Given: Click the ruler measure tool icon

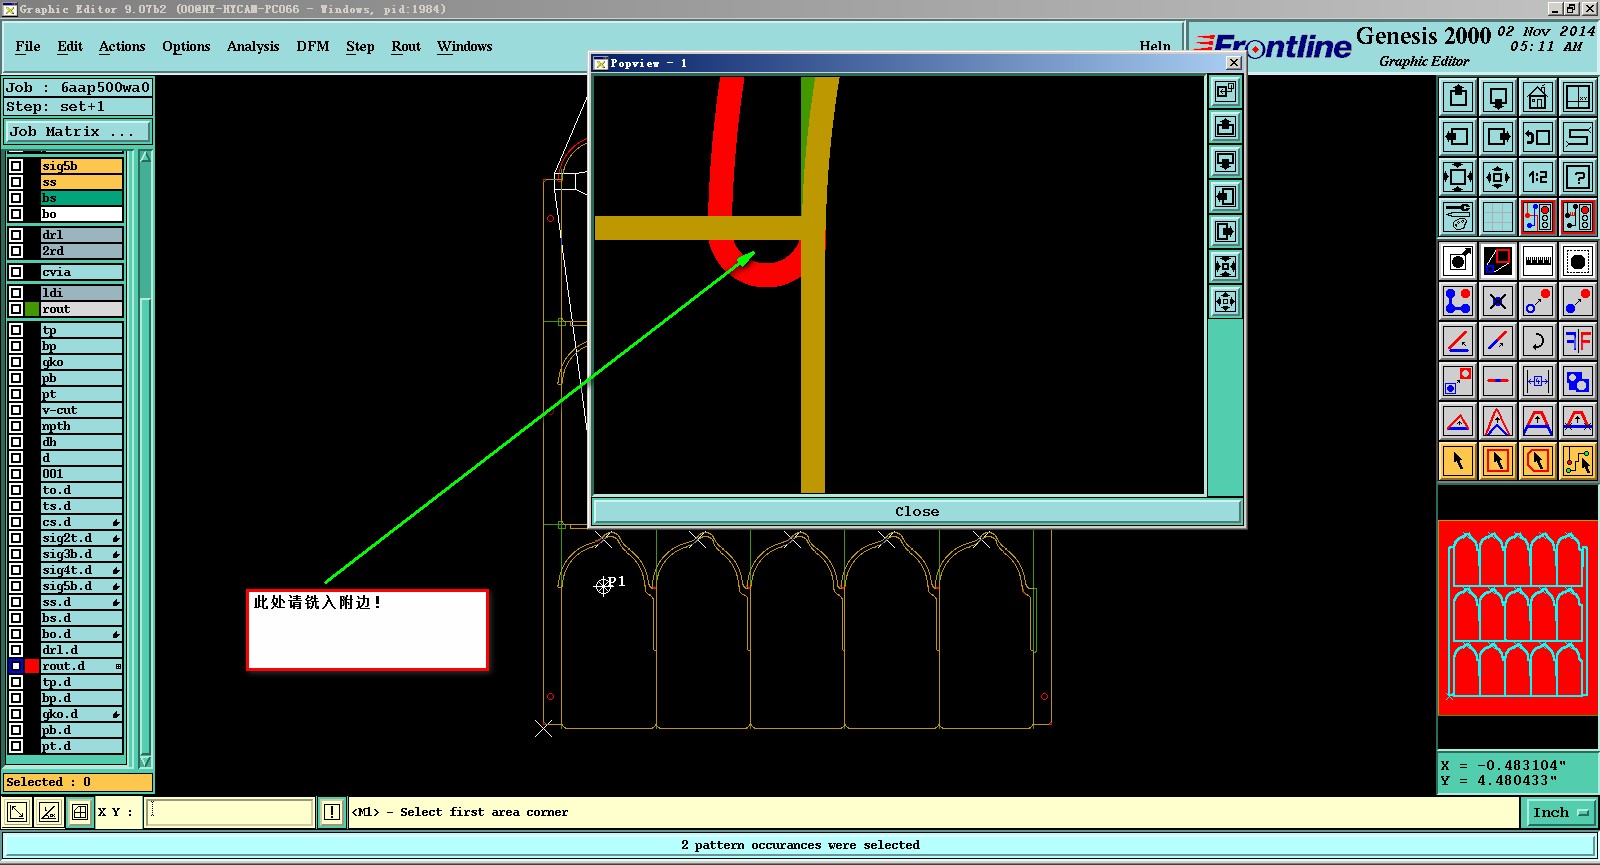Looking at the screenshot, I should (1538, 262).
